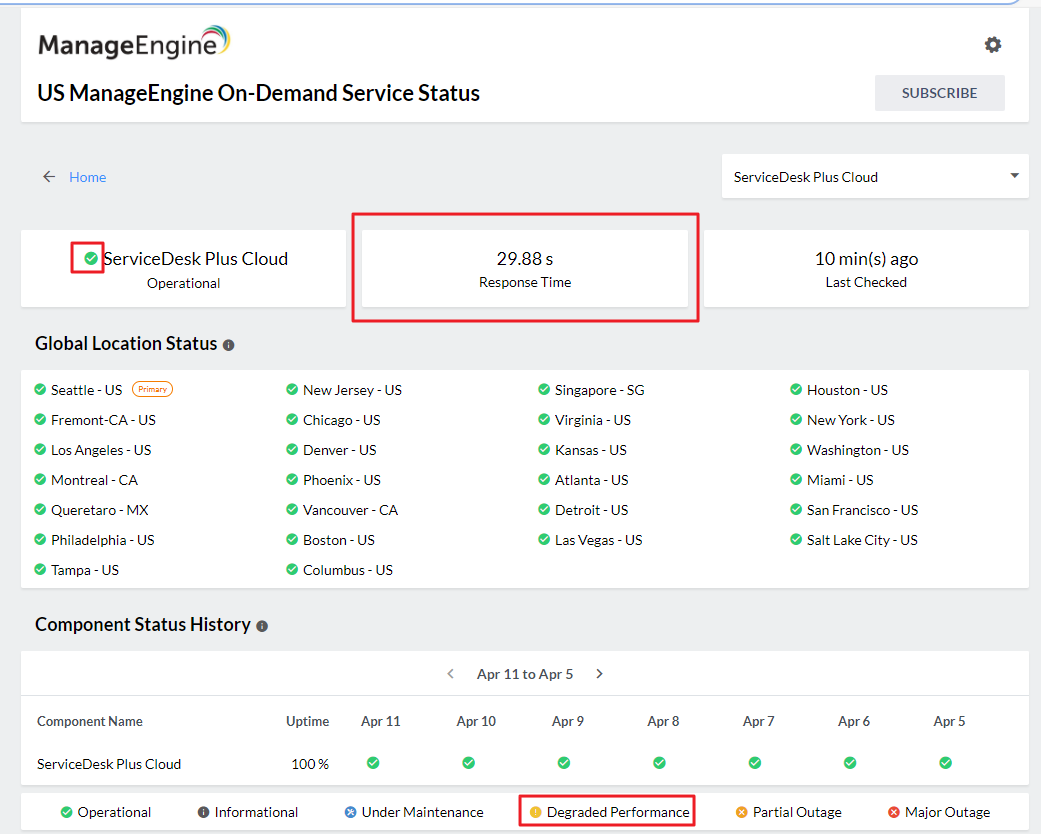Click the Major Outage legend item
This screenshot has height=834, width=1041.
coord(938,812)
